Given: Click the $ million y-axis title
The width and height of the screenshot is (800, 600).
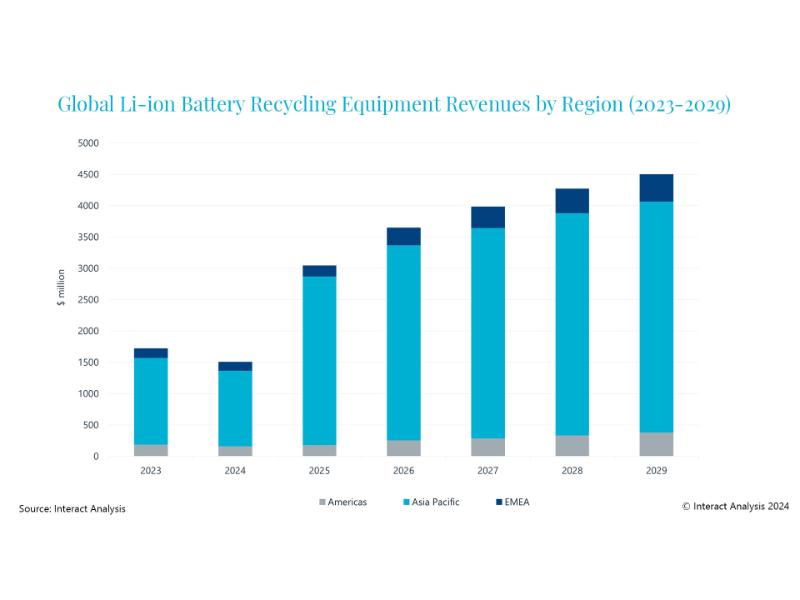Looking at the screenshot, I should [x=61, y=287].
